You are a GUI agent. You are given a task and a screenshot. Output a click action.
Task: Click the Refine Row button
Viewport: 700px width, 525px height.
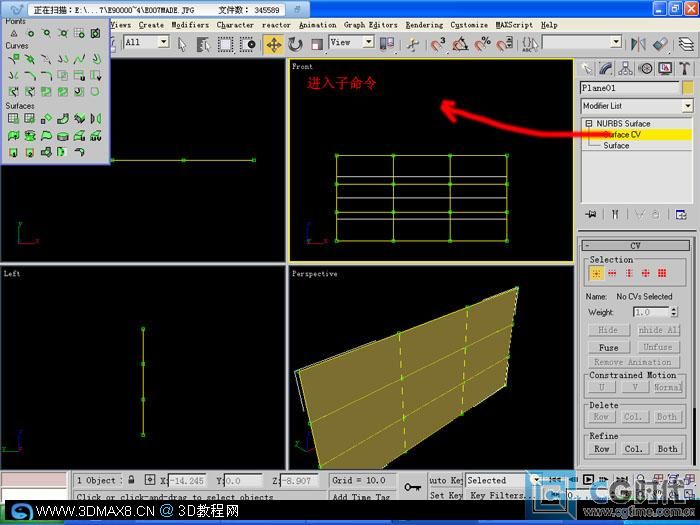(601, 449)
